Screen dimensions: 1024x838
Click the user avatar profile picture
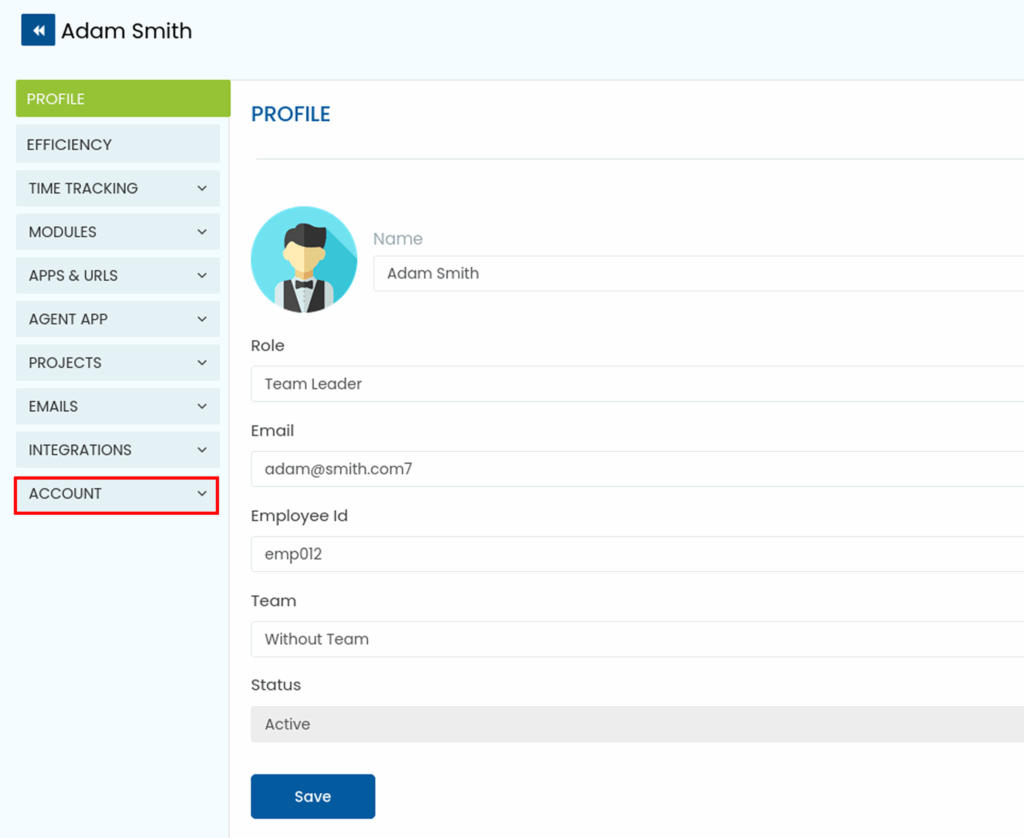click(x=303, y=259)
